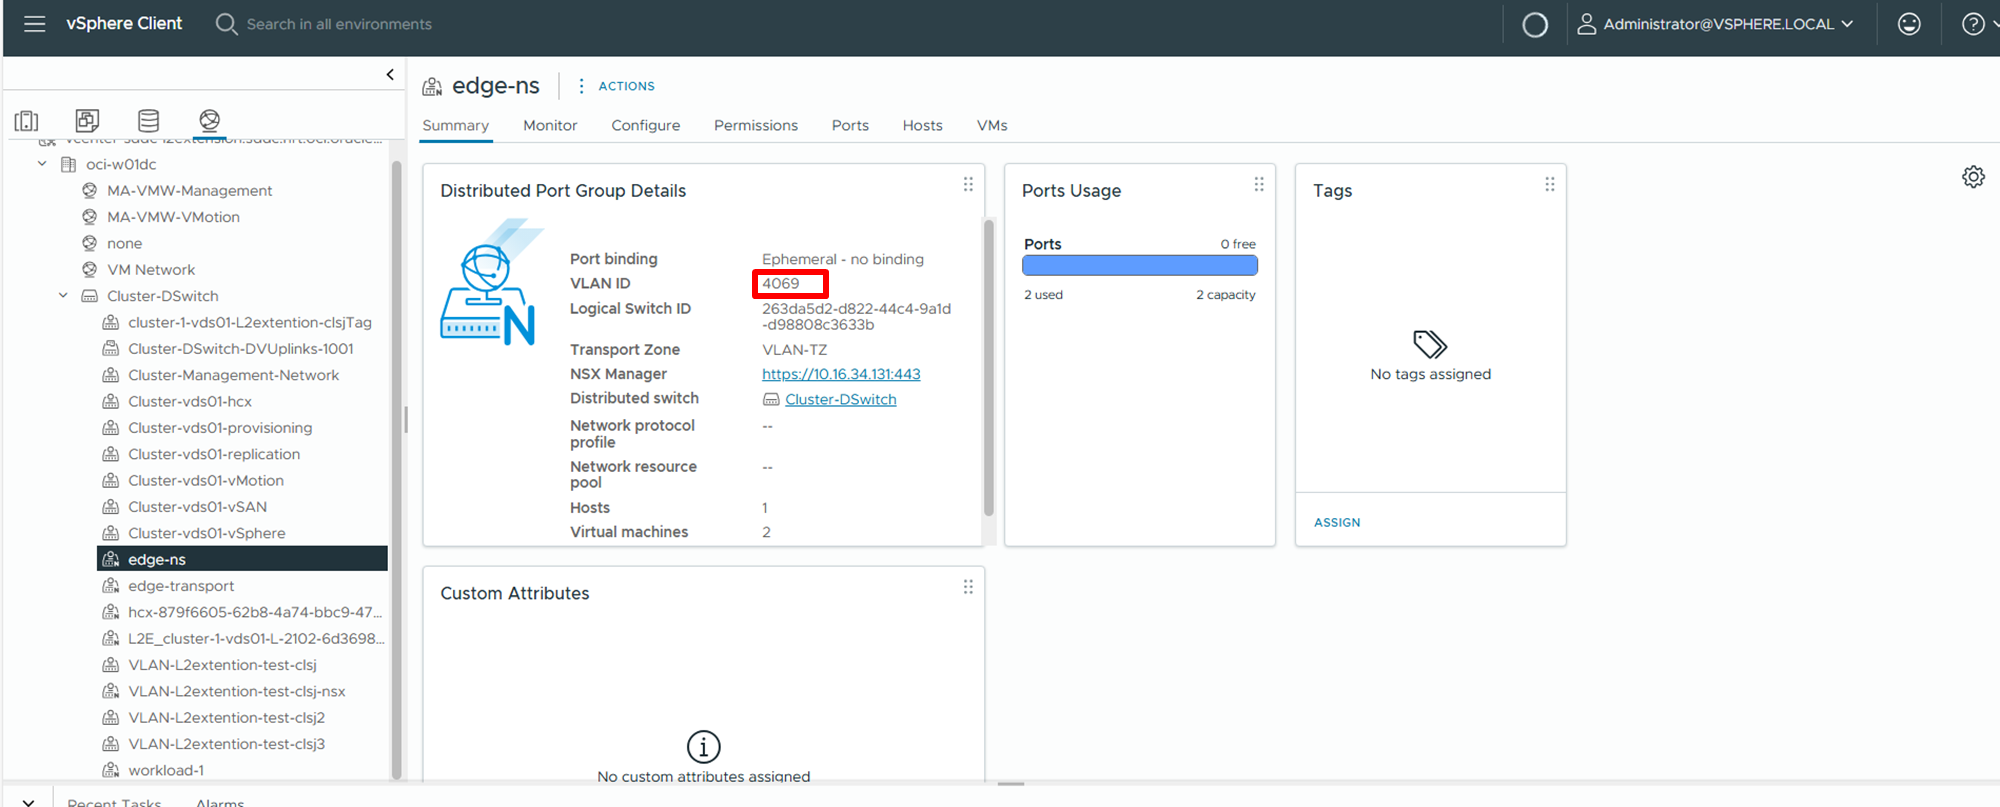Select hcx-879f6605-62b8-4a74-bbc9-47 port group
Viewport: 2000px width, 807px height.
click(x=254, y=612)
